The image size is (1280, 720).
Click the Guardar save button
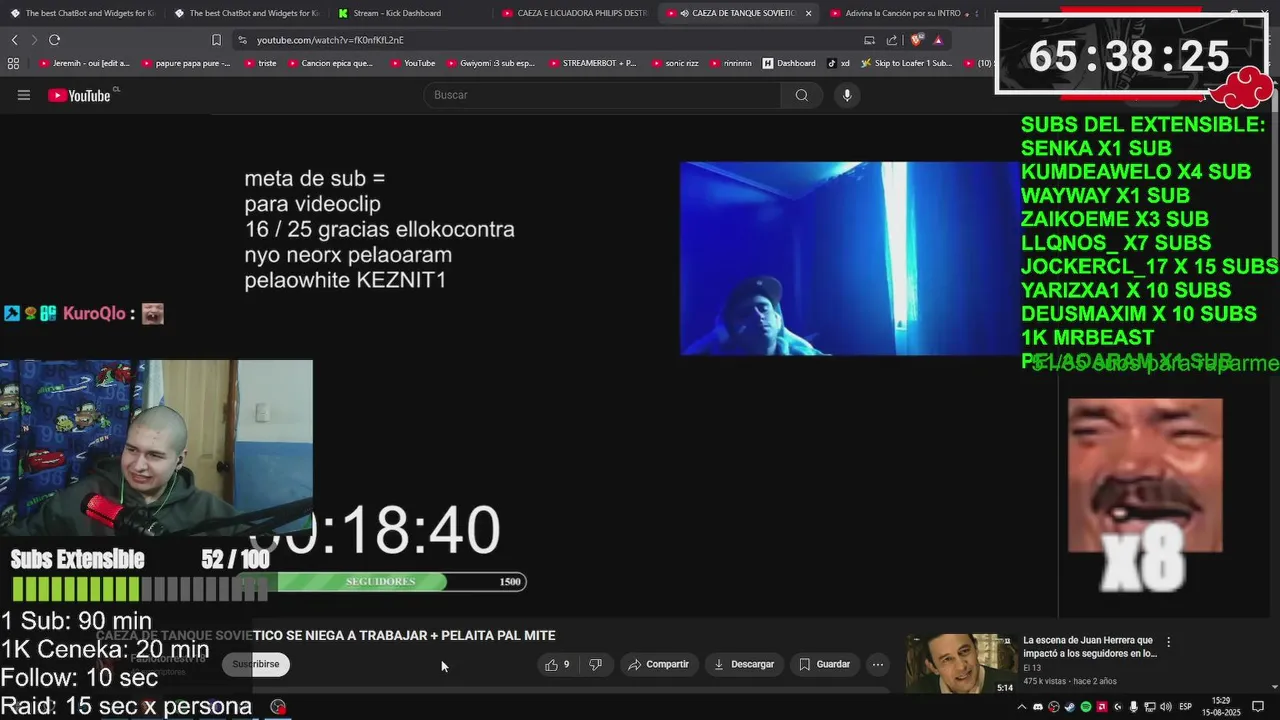pos(825,664)
